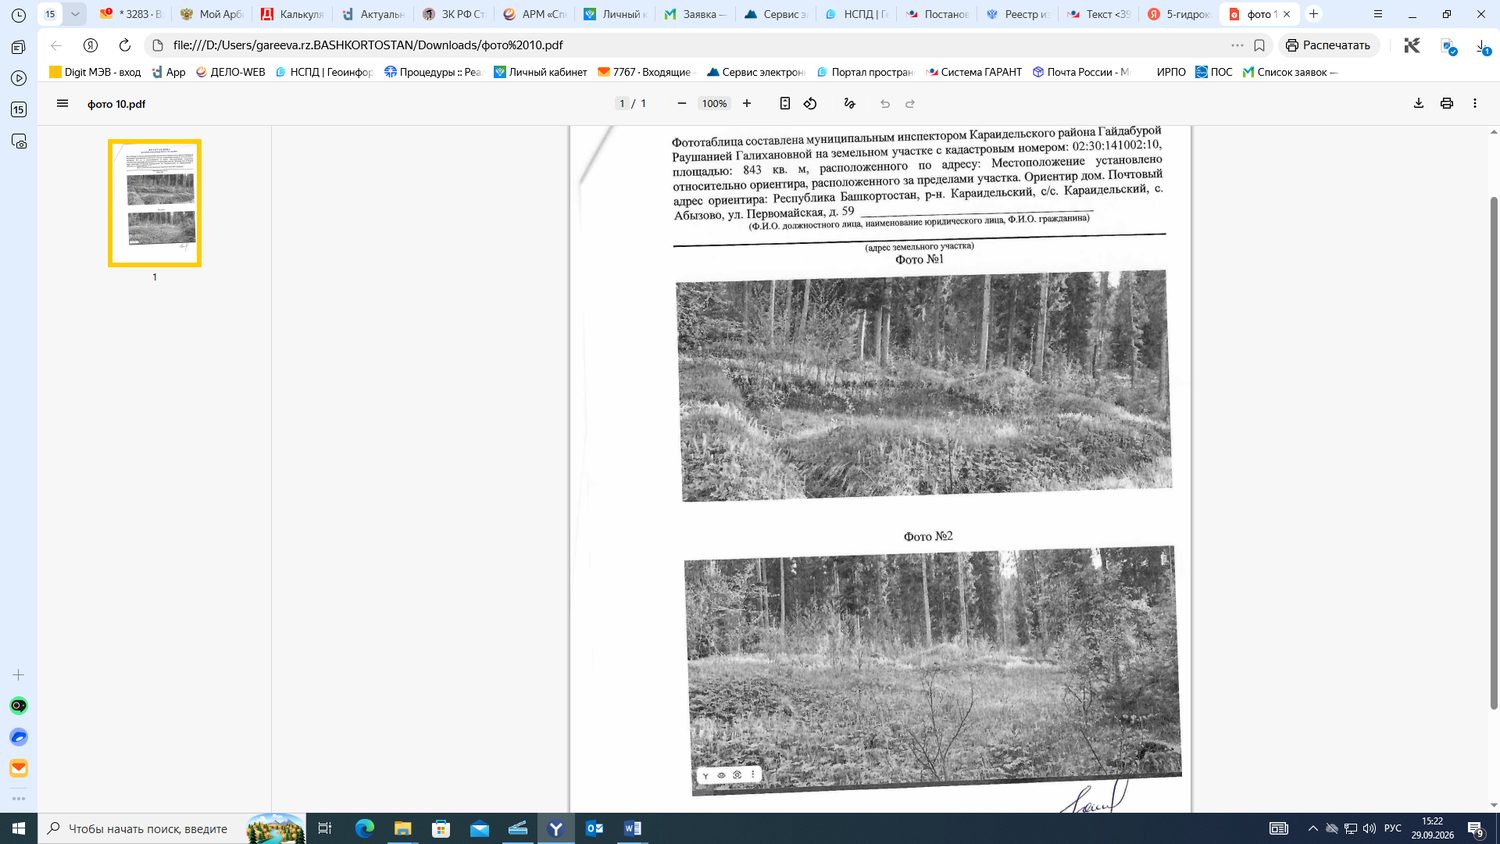Print the PDF using the printer icon

1446,103
